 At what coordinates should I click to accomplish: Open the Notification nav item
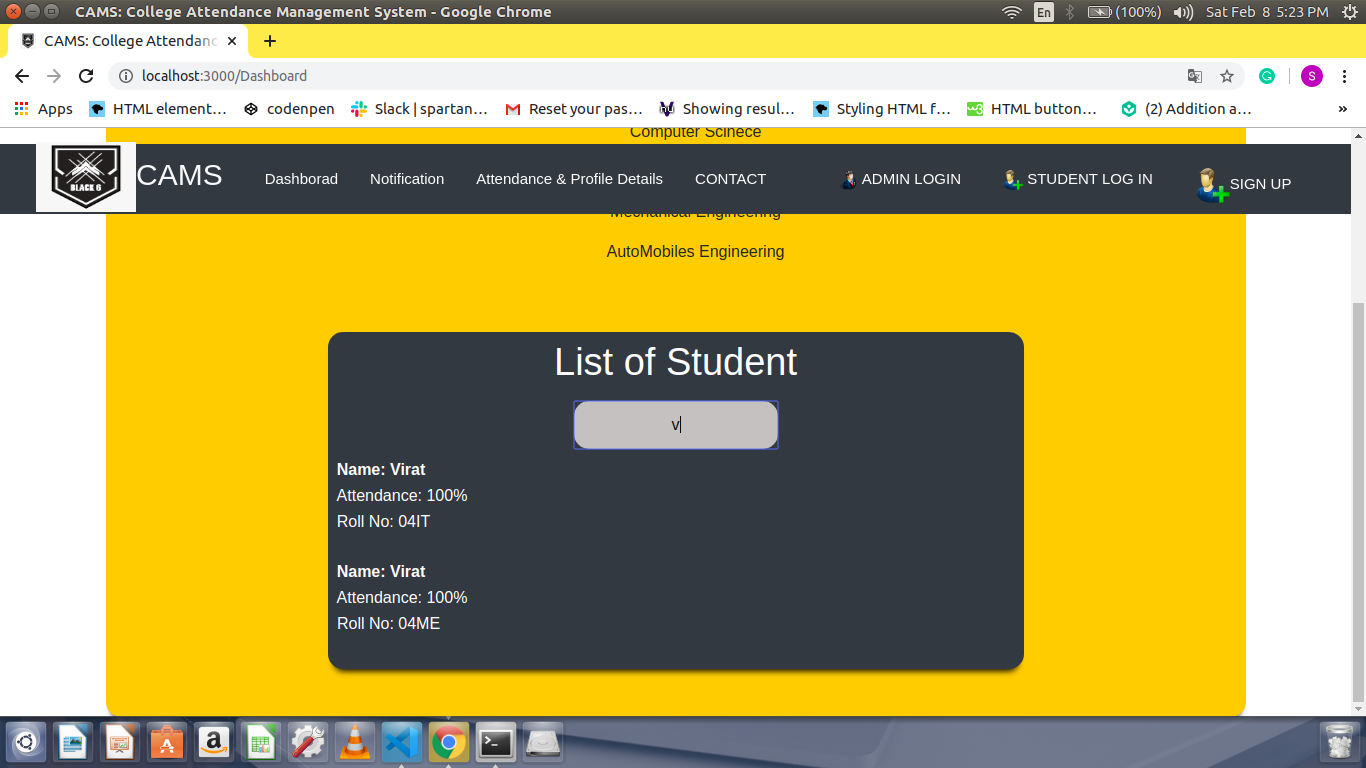click(x=407, y=179)
